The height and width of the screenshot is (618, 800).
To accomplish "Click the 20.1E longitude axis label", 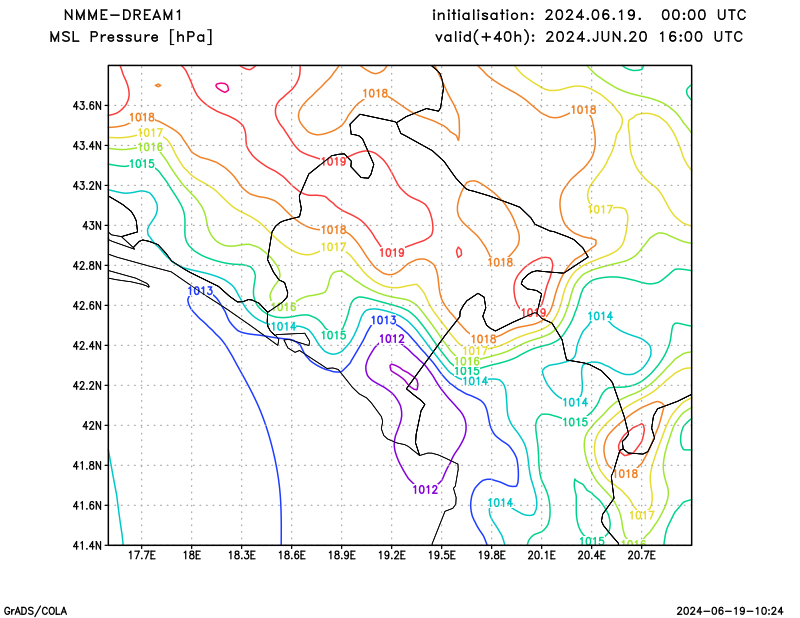I will pos(541,555).
